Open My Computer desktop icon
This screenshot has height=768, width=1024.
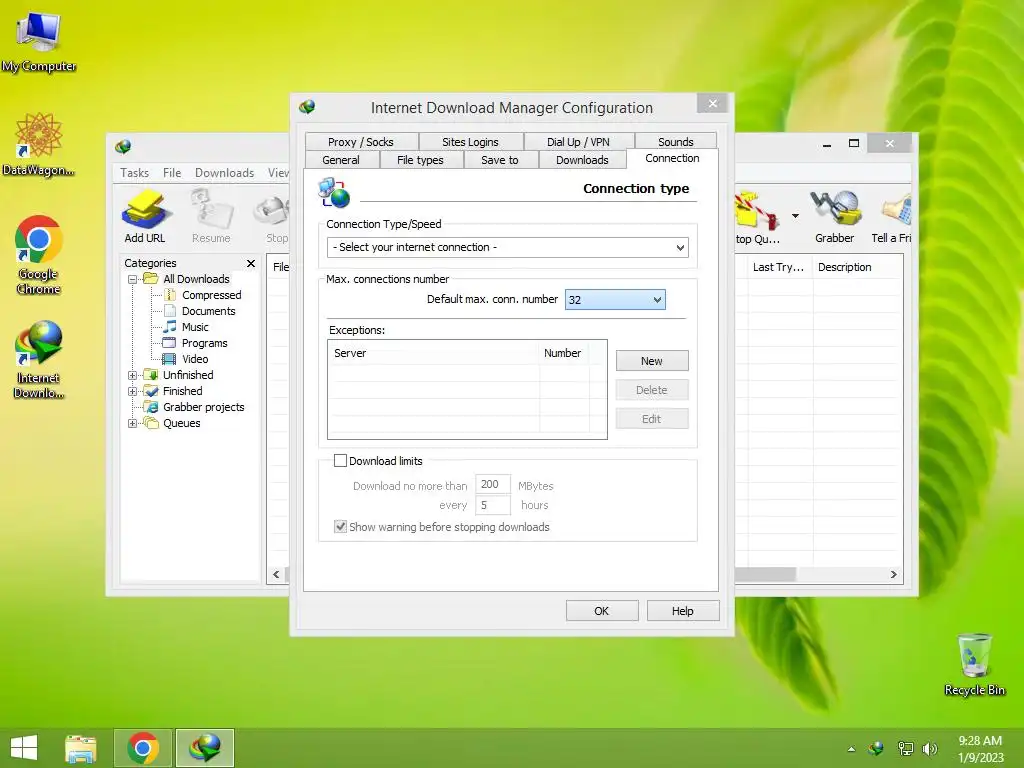coord(39,40)
